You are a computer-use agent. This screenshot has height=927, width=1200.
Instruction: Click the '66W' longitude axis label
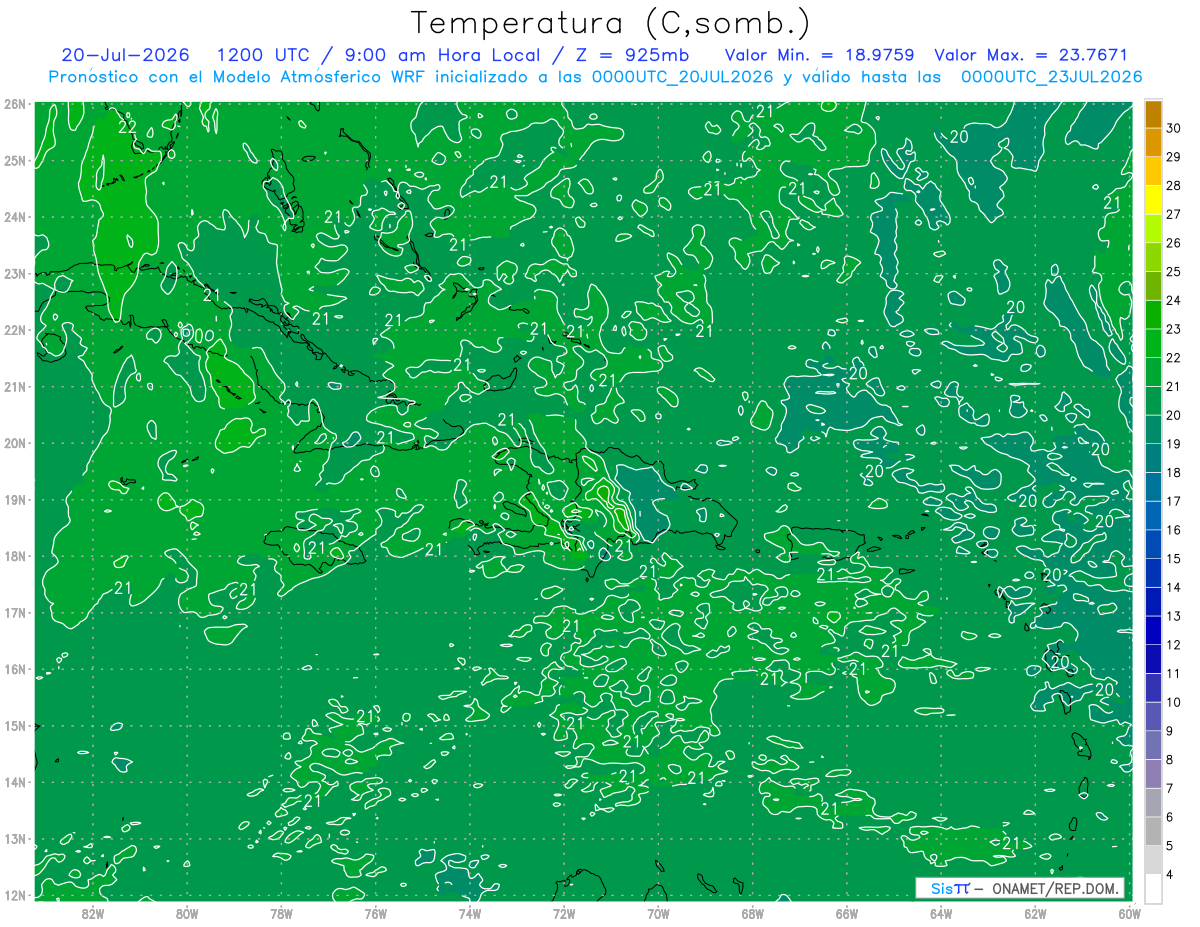[x=847, y=913]
